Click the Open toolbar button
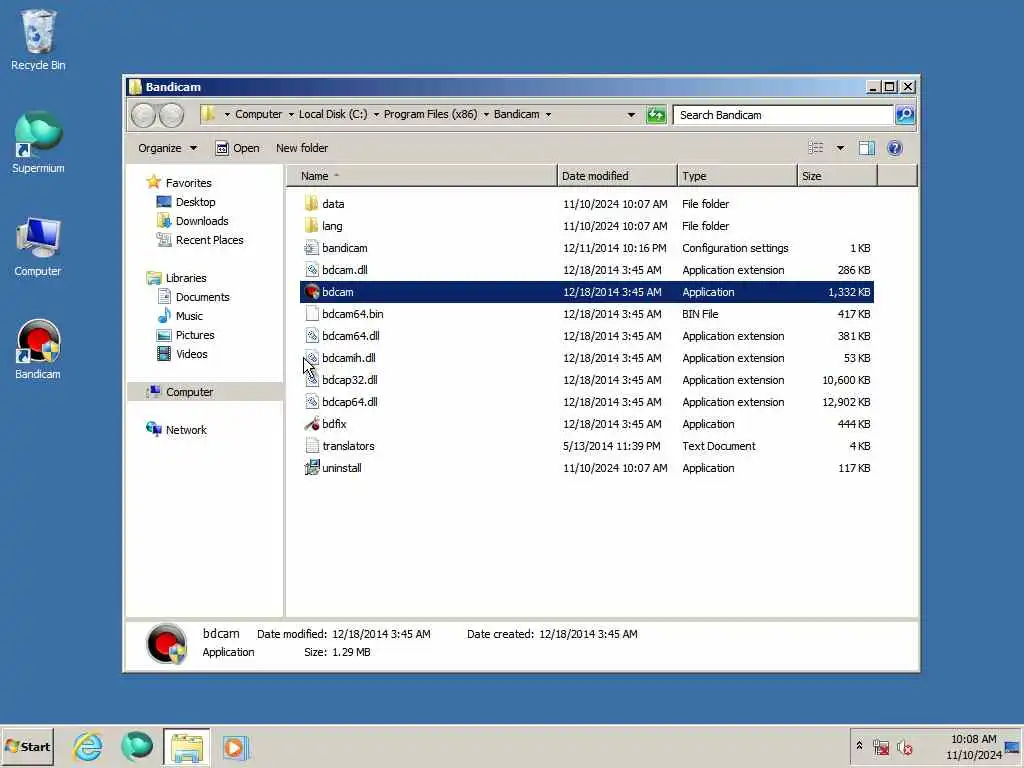This screenshot has width=1024, height=768. [x=238, y=148]
